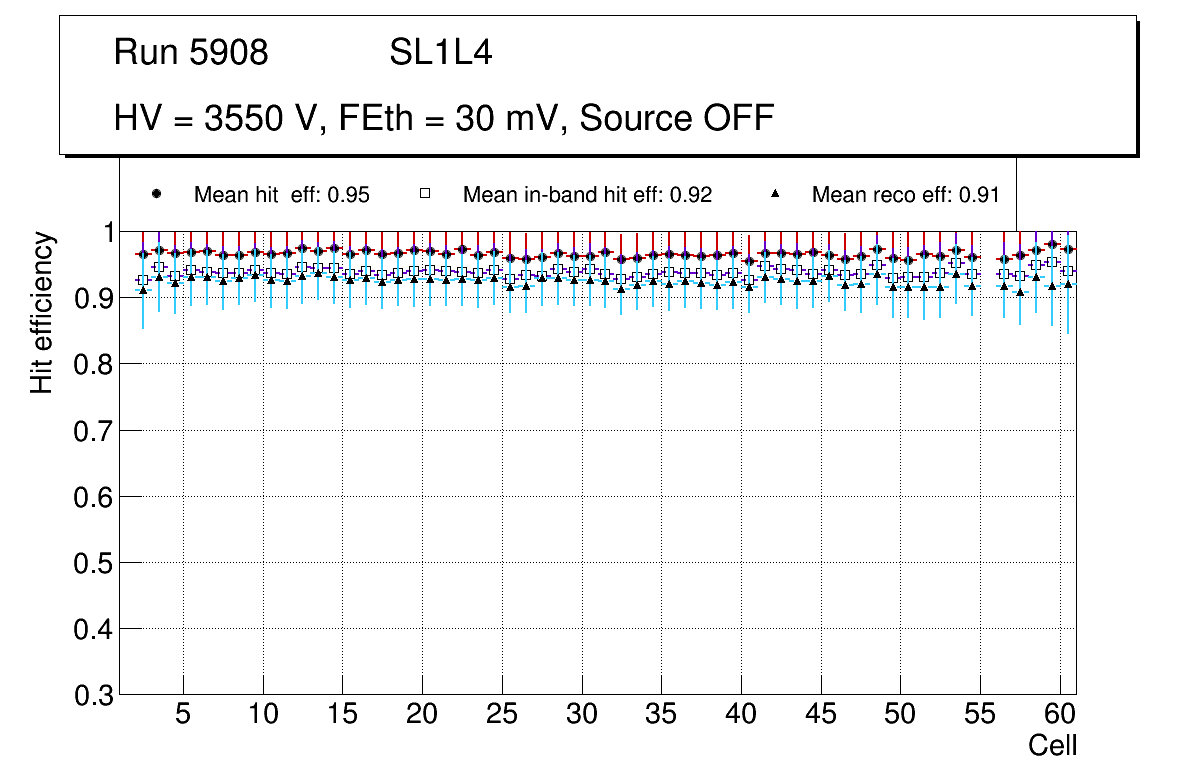Click the filled circle marker in the legend
1196x772 pixels.
click(156, 194)
